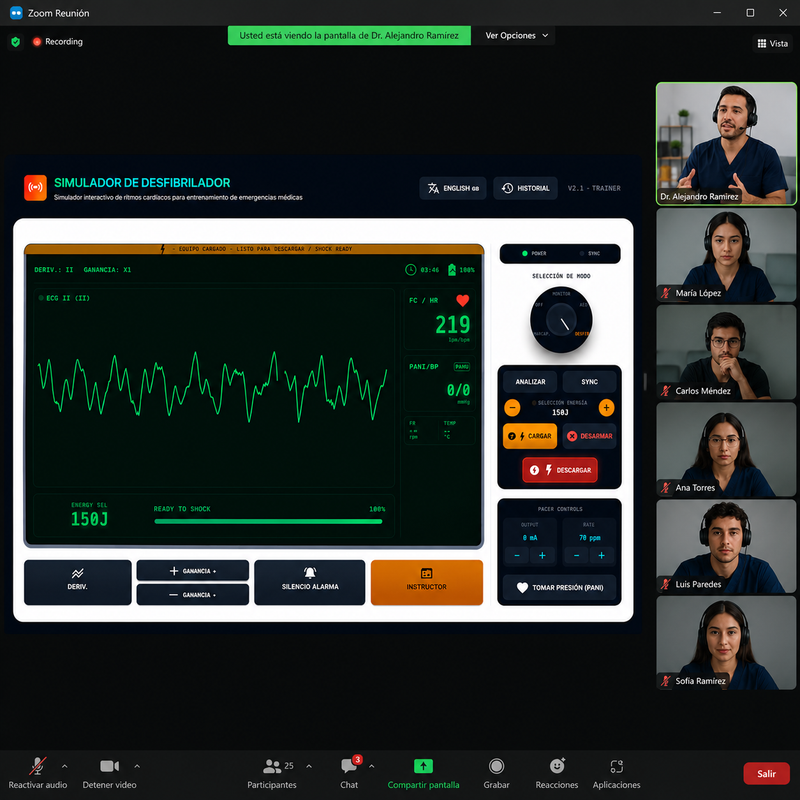
Task: Switch language with the ENGLISH GB button
Action: click(453, 188)
